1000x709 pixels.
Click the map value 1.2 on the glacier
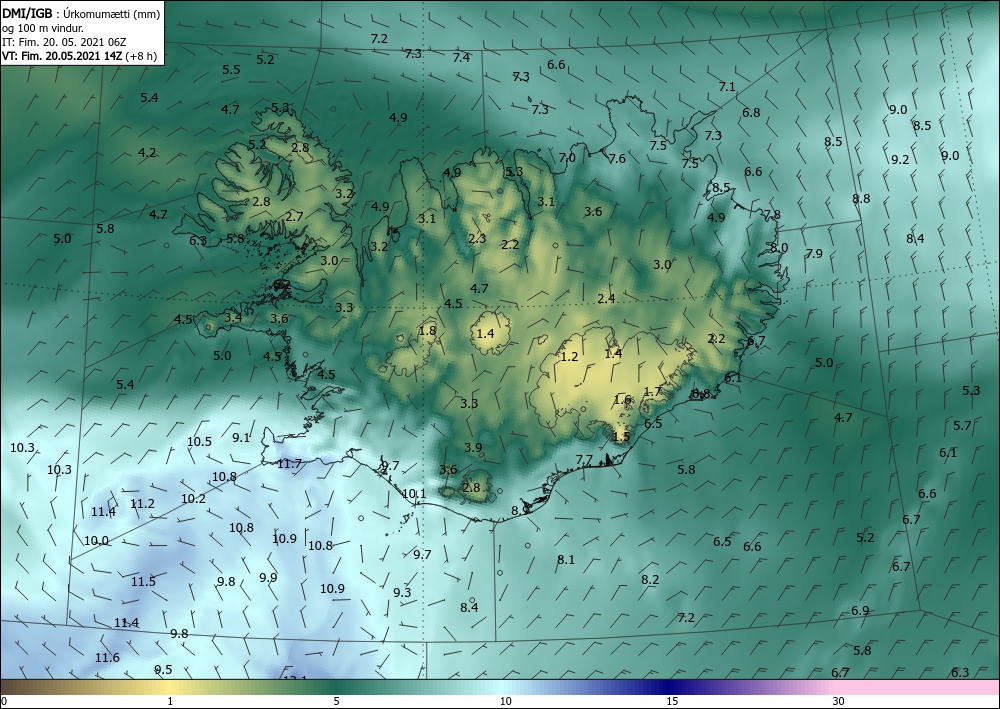(569, 356)
